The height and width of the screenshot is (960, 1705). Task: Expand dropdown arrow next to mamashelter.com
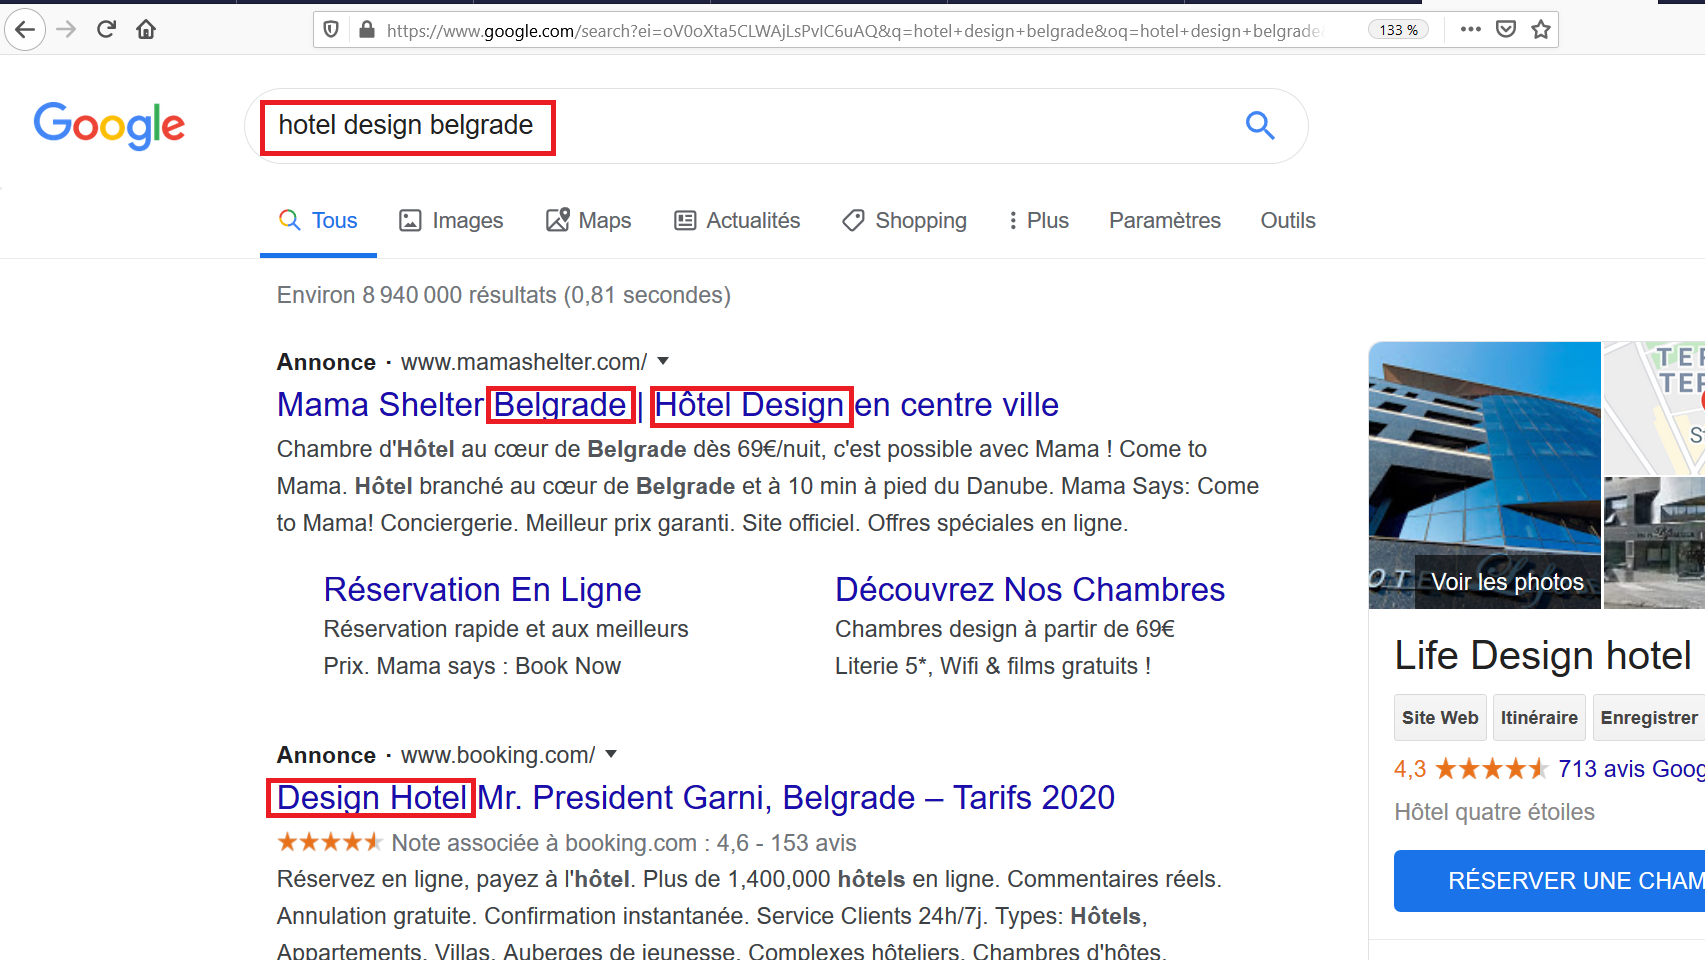click(663, 361)
